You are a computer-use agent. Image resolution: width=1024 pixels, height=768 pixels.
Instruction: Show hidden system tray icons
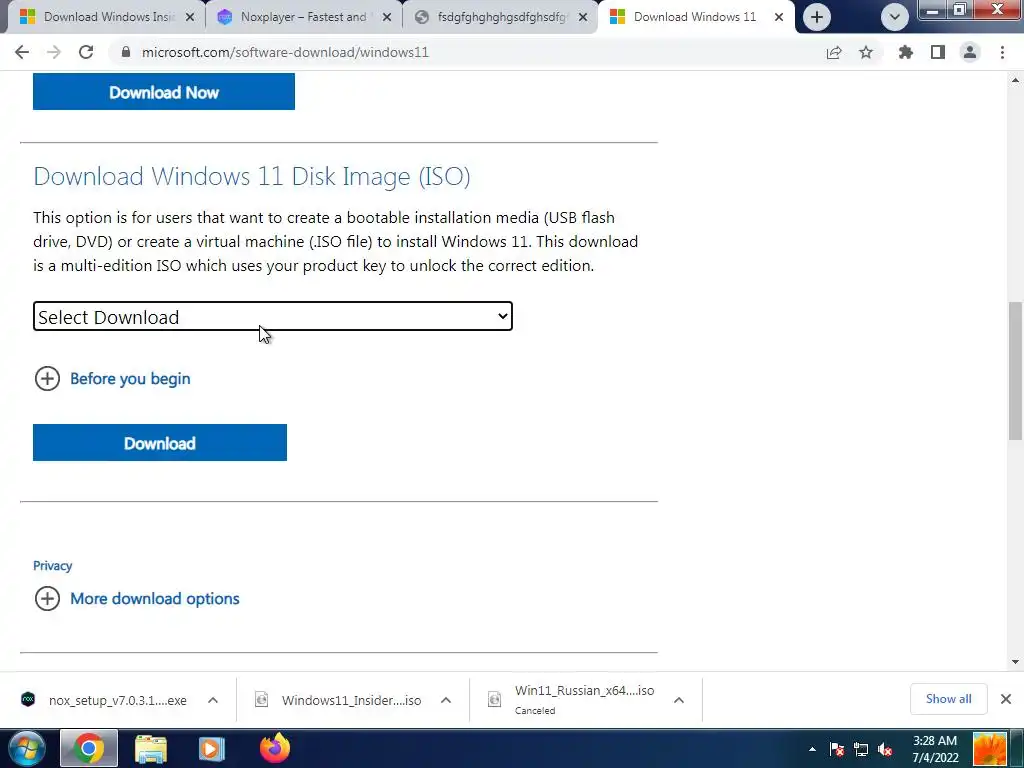point(812,749)
